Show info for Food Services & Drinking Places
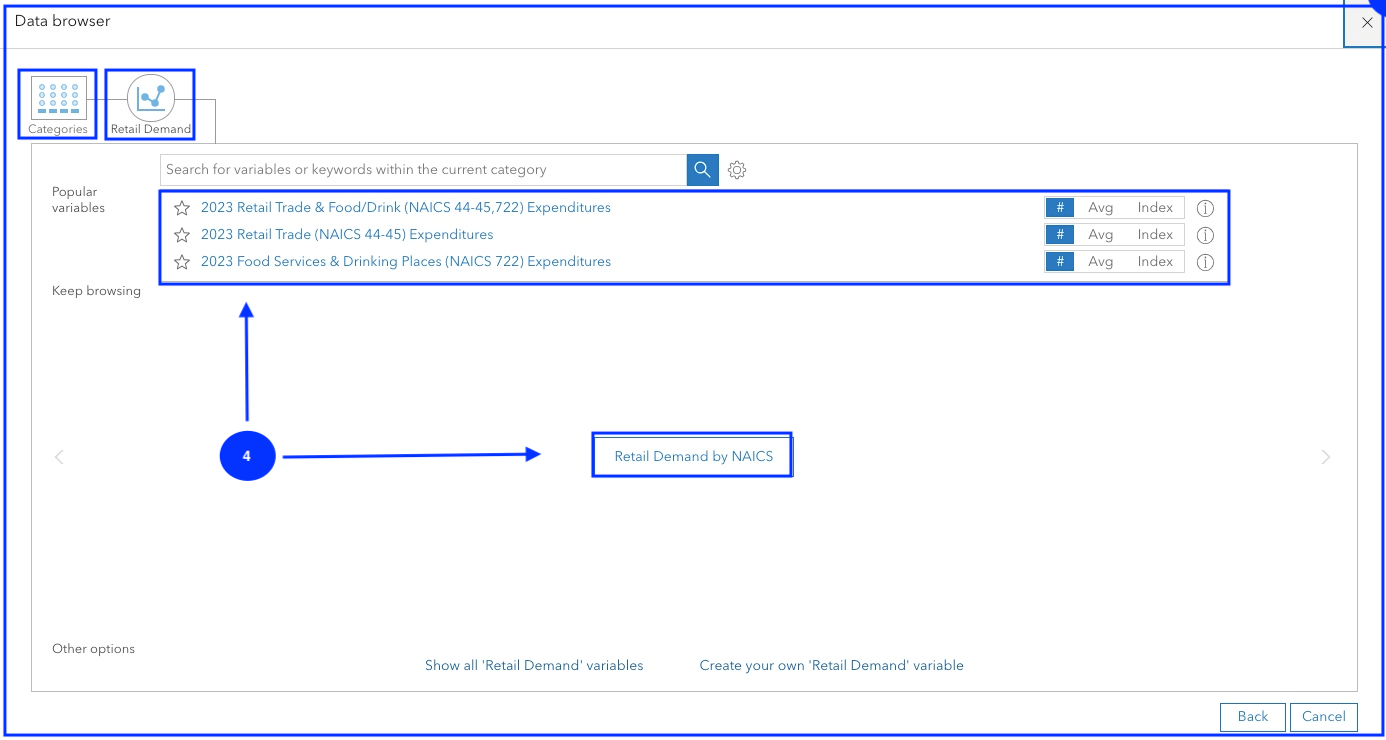Screen dimensions: 1386x740 [x=1205, y=262]
